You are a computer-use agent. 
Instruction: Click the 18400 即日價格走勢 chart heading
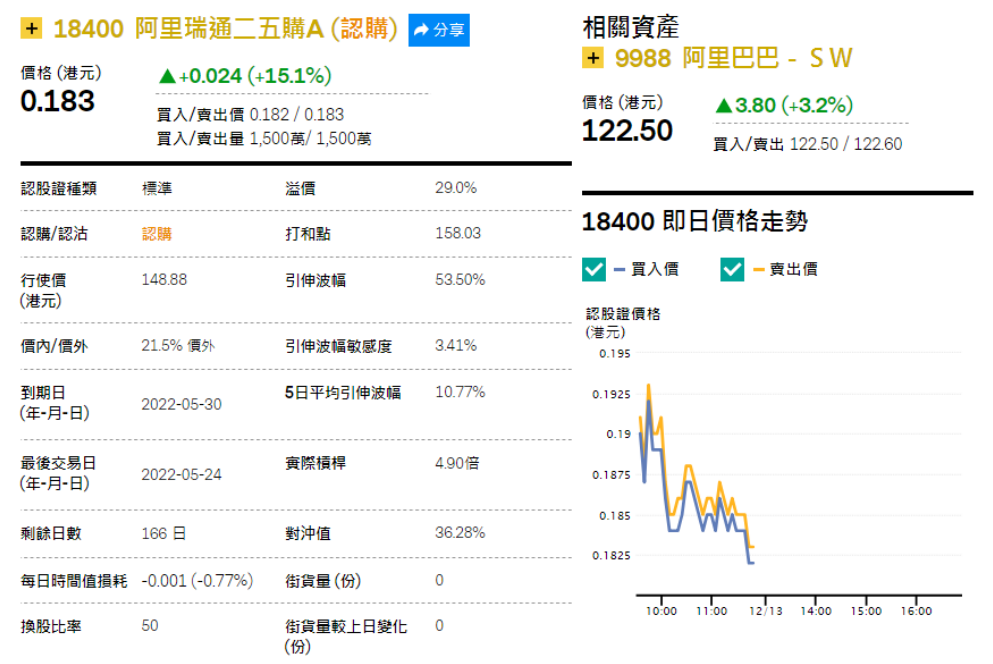point(695,221)
